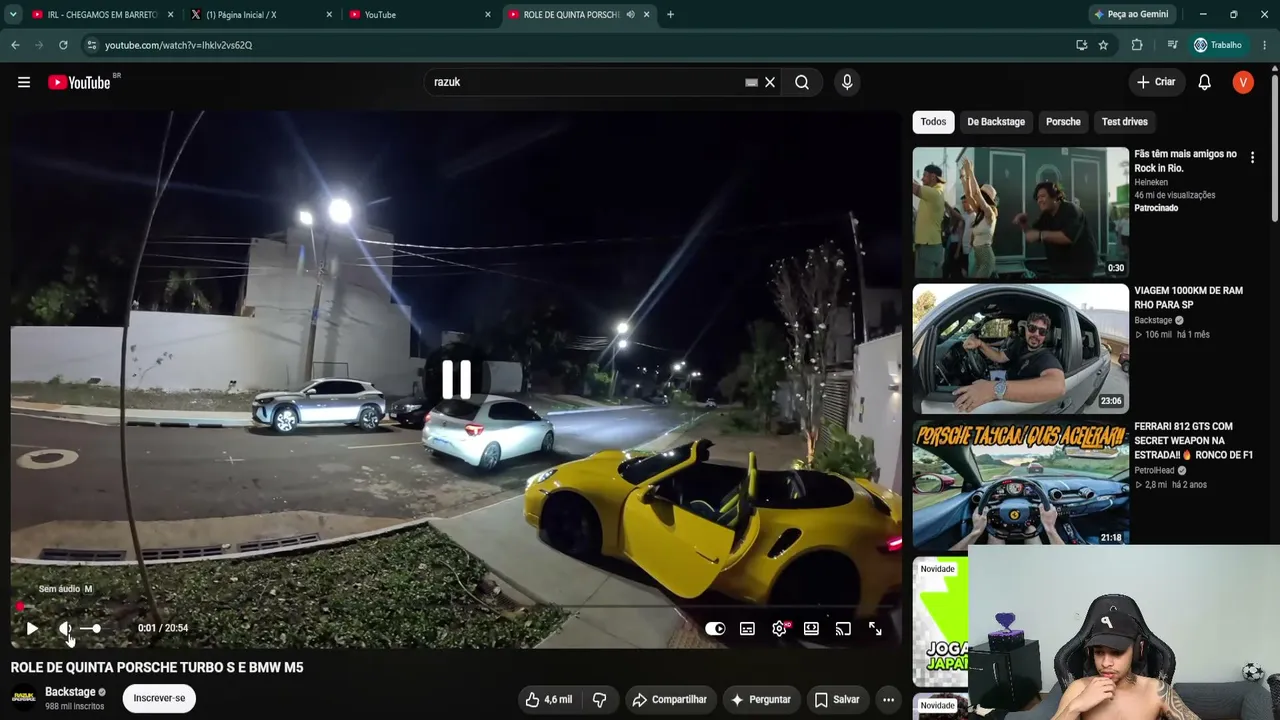Close the X Página Inicial tab

(329, 15)
